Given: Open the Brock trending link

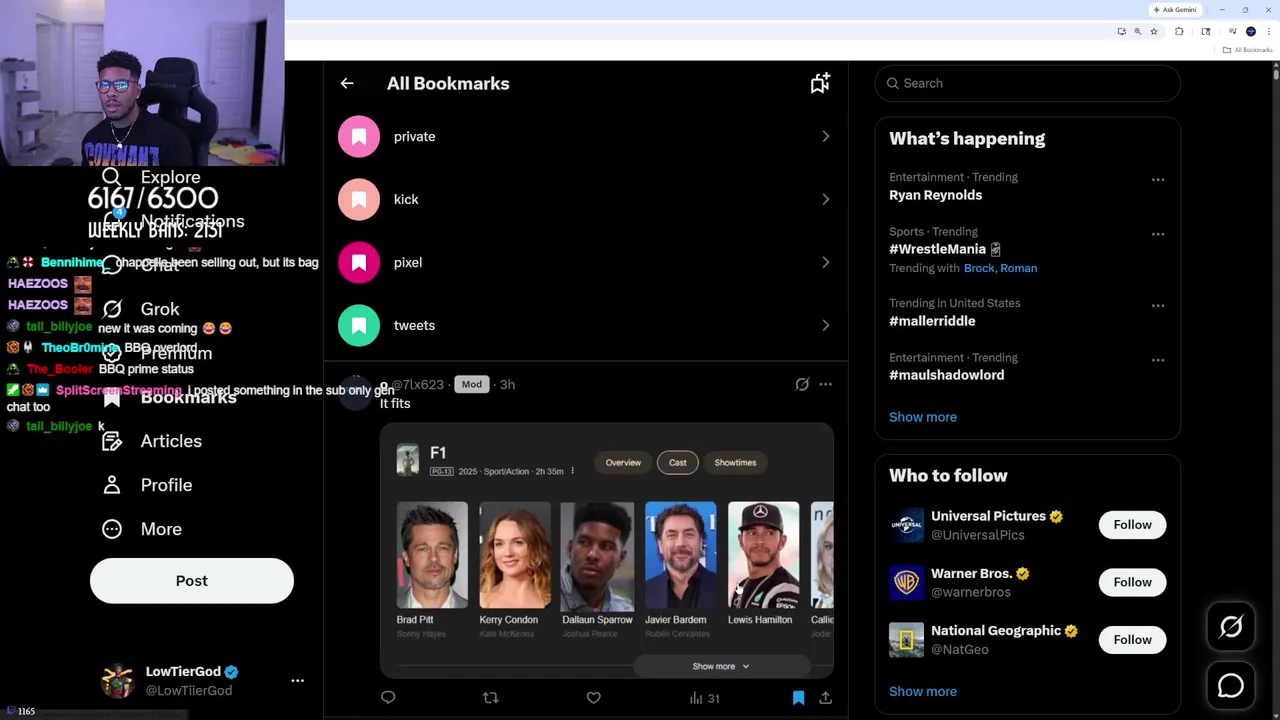Looking at the screenshot, I should coord(978,268).
